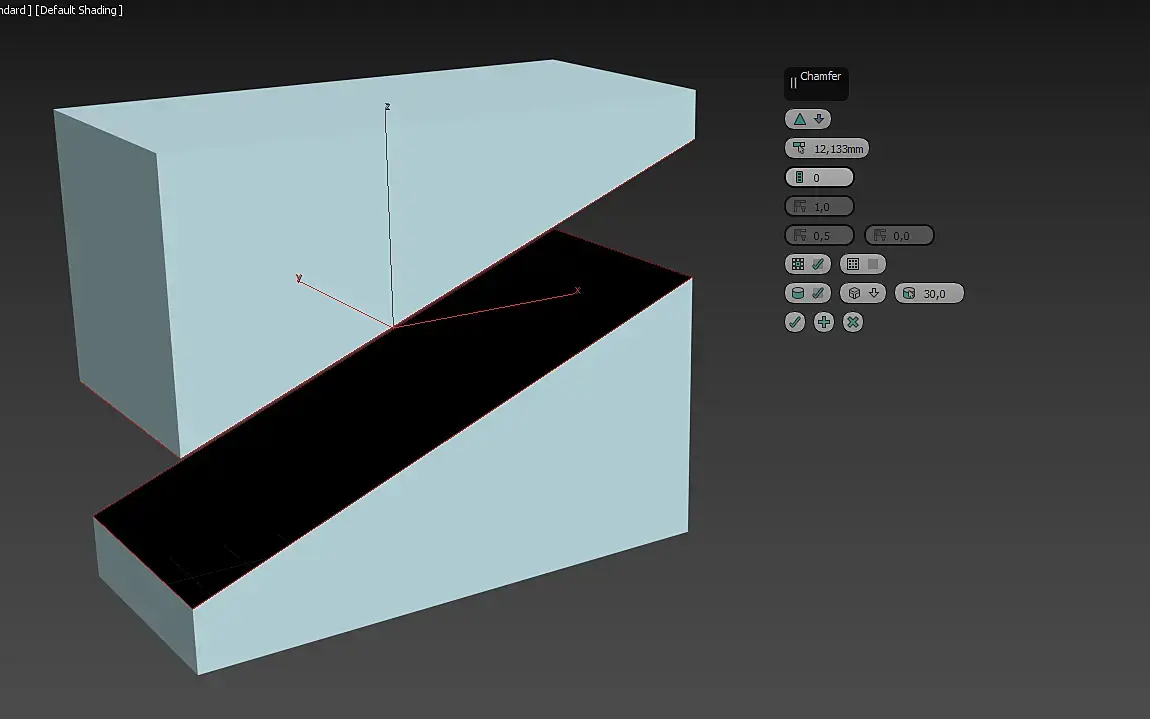
Task: Open the smooth type dropdown with cube icon
Action: (x=862, y=293)
